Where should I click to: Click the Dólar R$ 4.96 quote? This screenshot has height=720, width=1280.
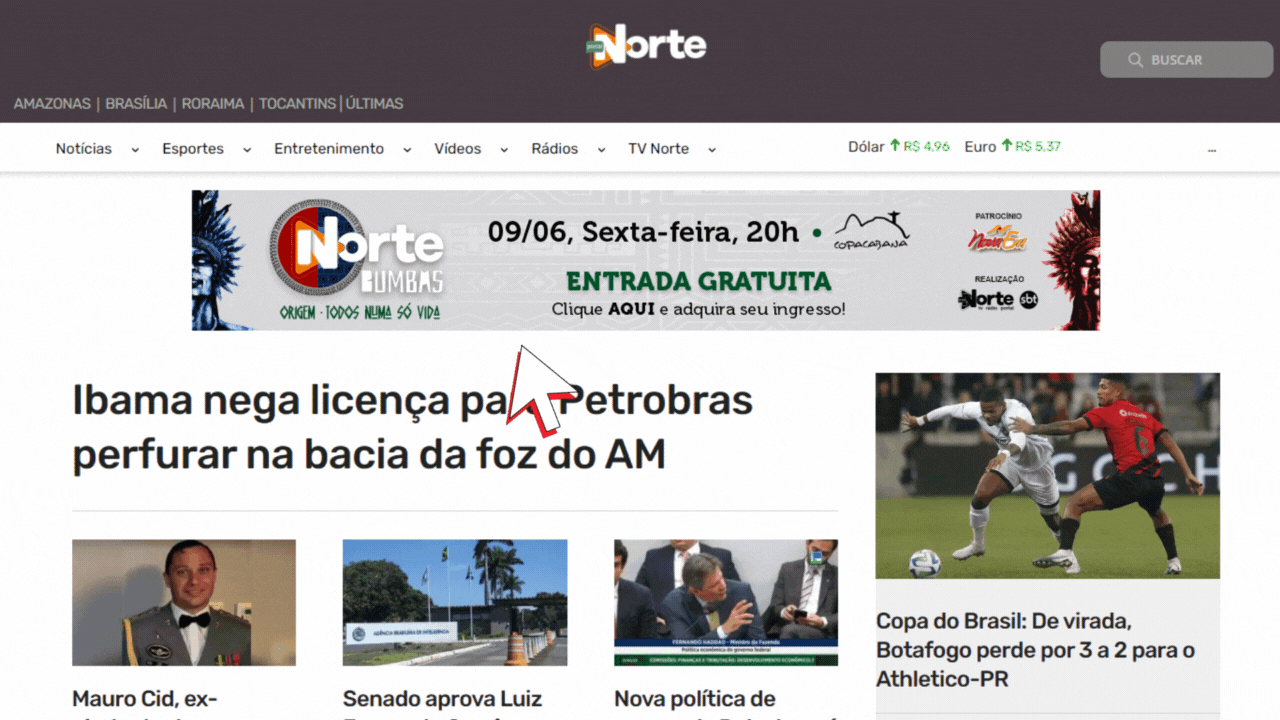899,146
